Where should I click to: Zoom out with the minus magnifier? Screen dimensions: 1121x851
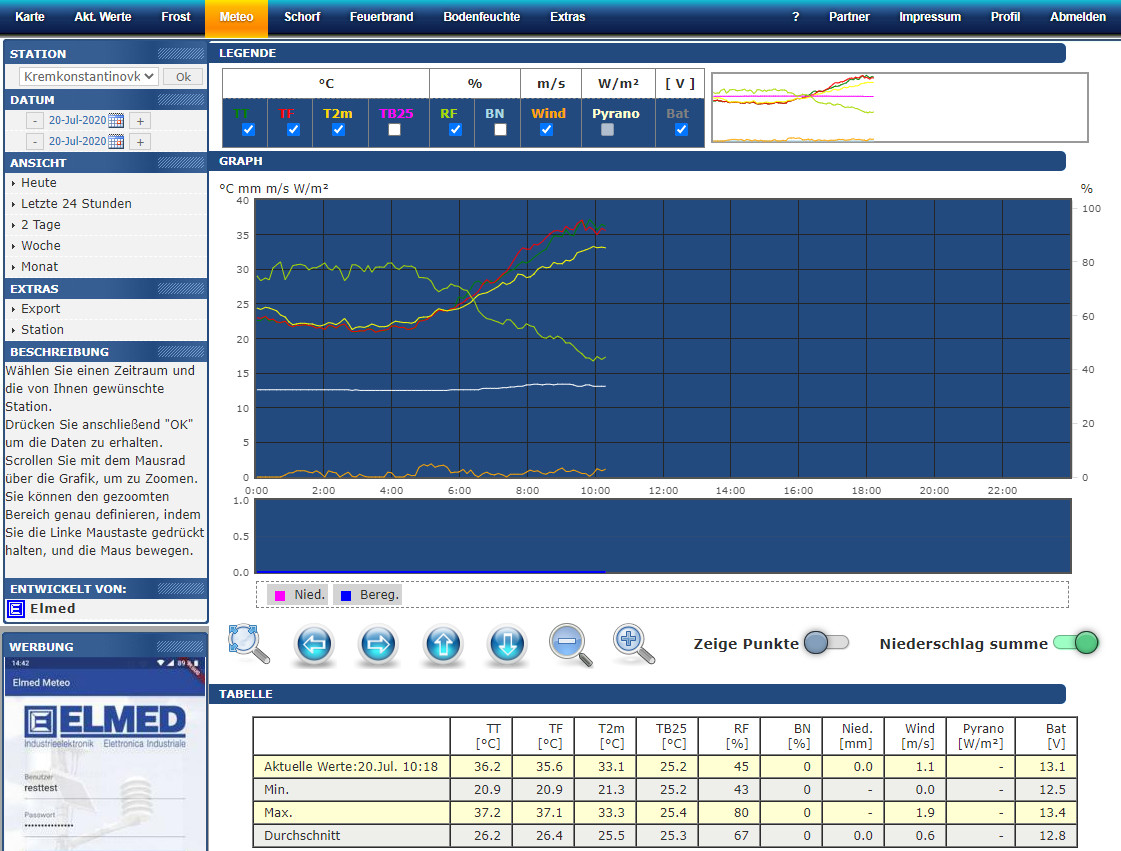coord(570,644)
